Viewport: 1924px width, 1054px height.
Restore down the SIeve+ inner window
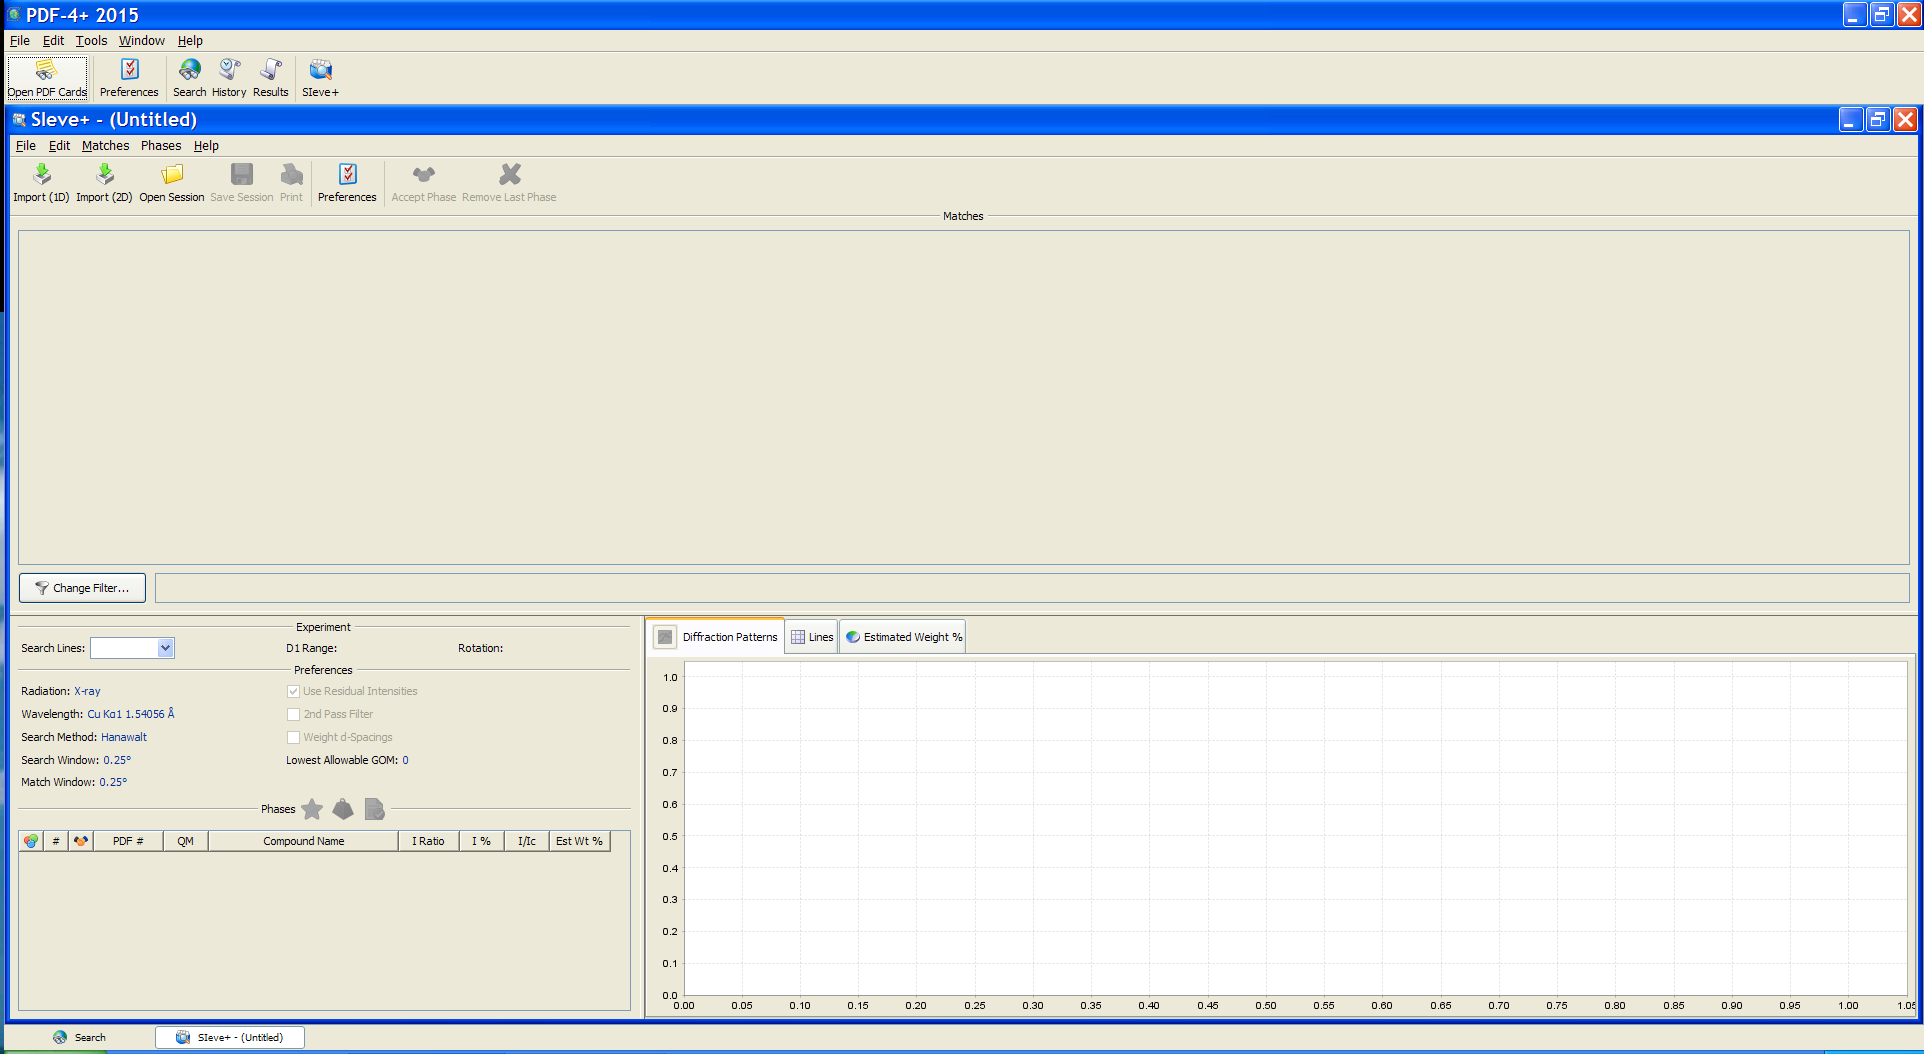click(1878, 120)
